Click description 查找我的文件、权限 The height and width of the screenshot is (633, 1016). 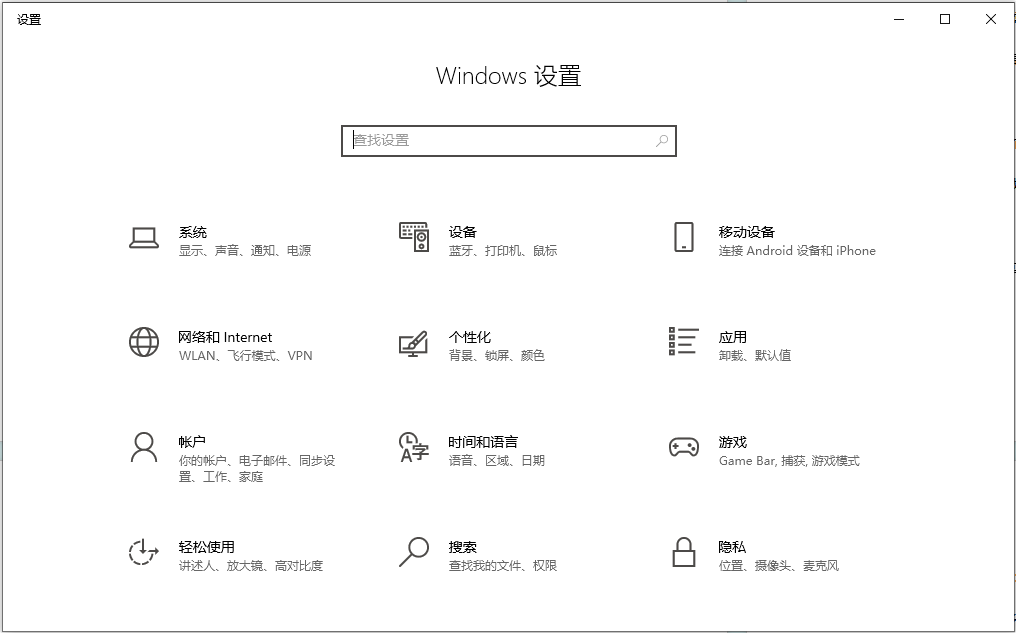point(503,566)
